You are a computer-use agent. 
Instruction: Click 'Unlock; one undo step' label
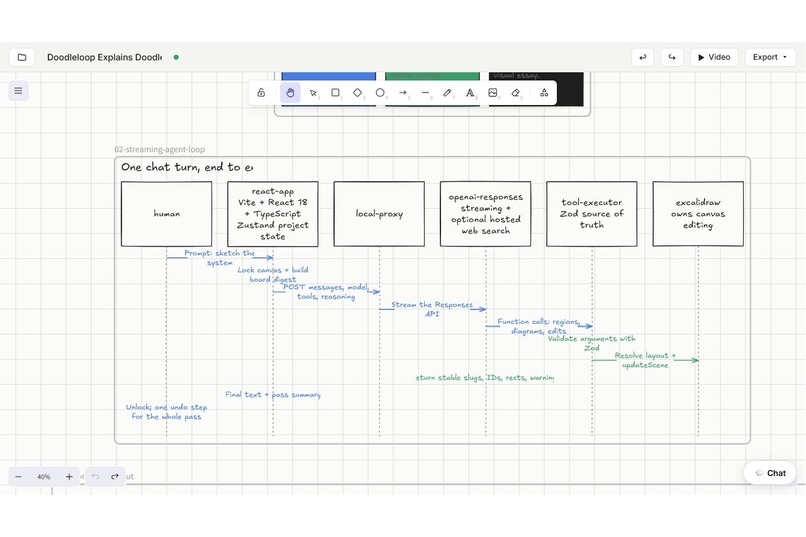tap(167, 412)
